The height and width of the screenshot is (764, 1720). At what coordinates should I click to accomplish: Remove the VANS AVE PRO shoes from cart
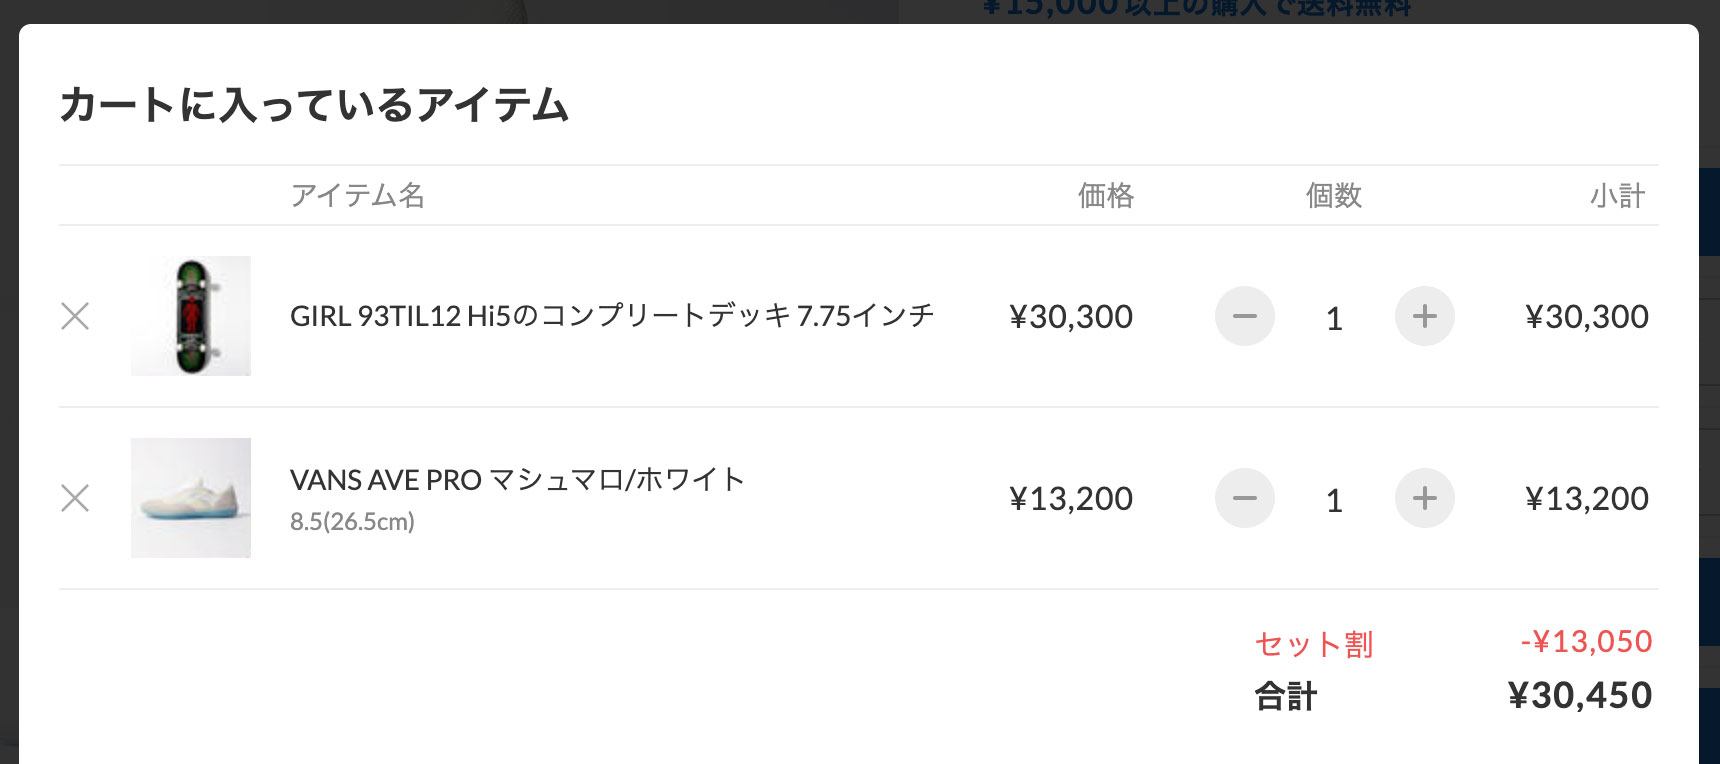pos(75,498)
